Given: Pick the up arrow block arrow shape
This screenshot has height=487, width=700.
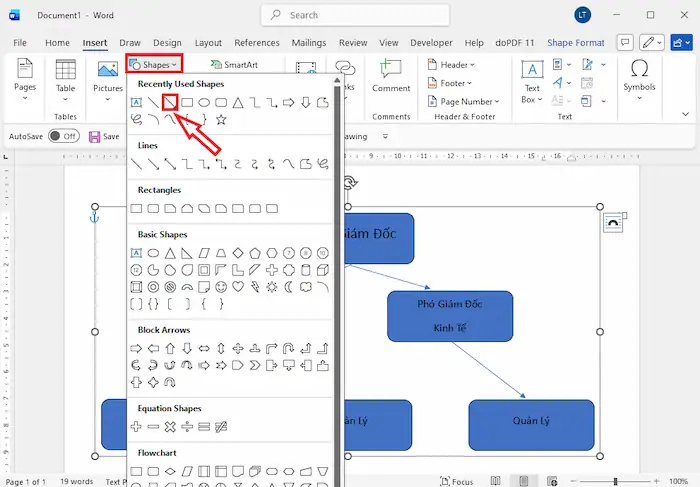Looking at the screenshot, I should pyautogui.click(x=170, y=349).
